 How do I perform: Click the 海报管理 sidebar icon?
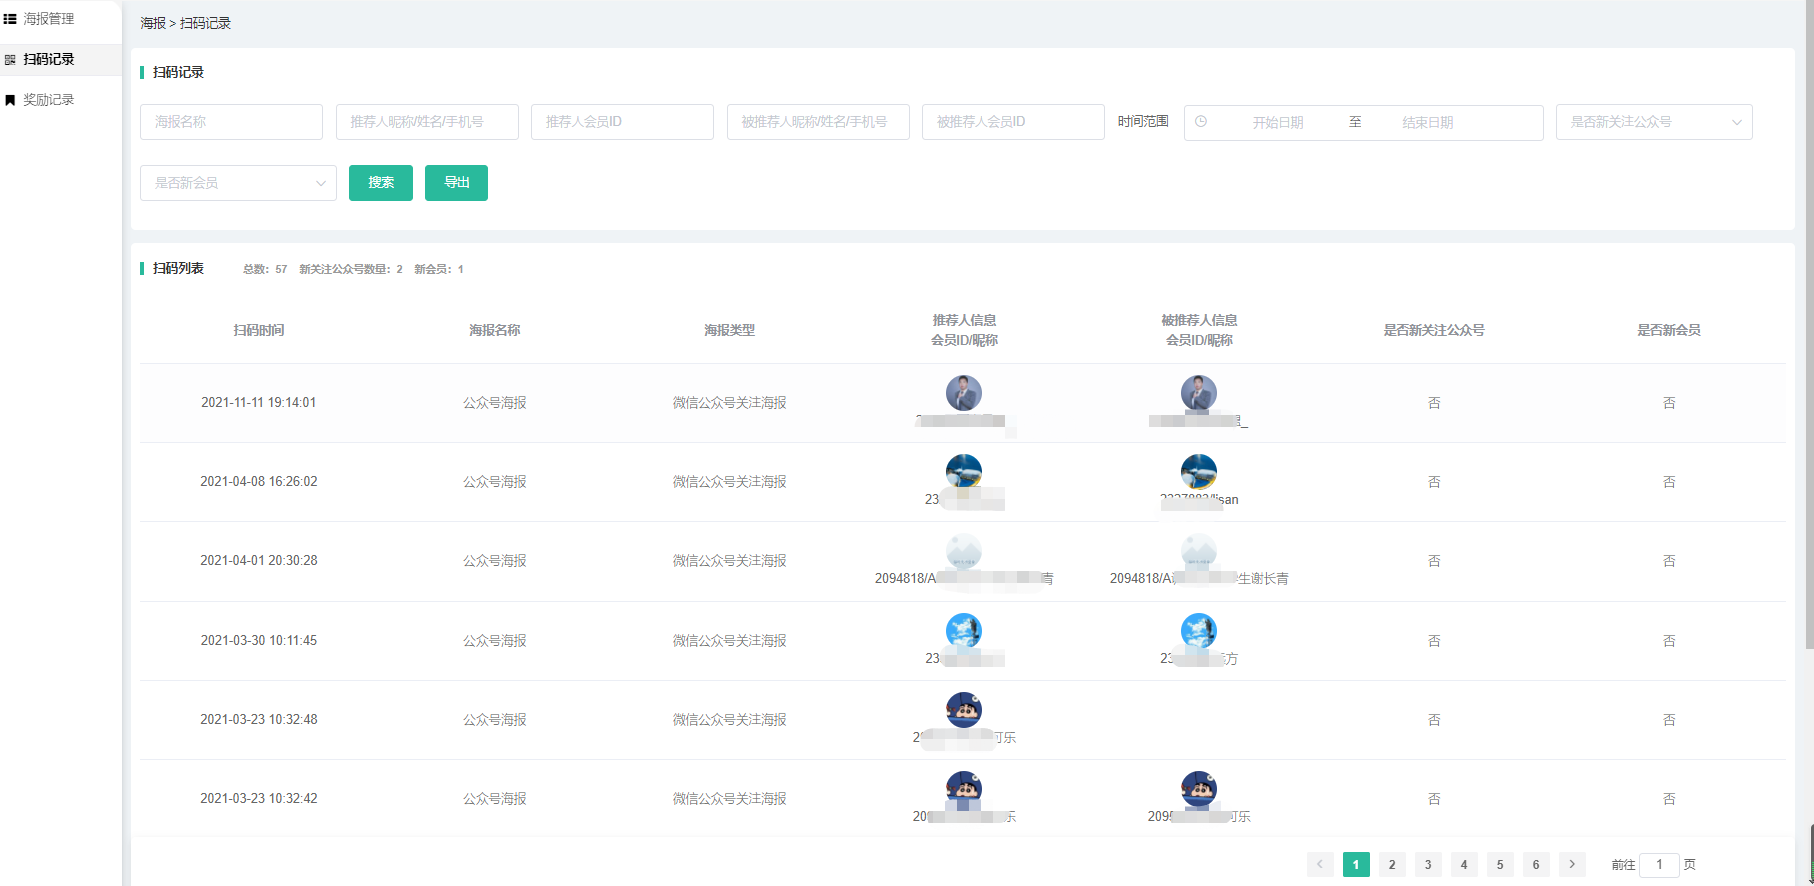(x=10, y=19)
